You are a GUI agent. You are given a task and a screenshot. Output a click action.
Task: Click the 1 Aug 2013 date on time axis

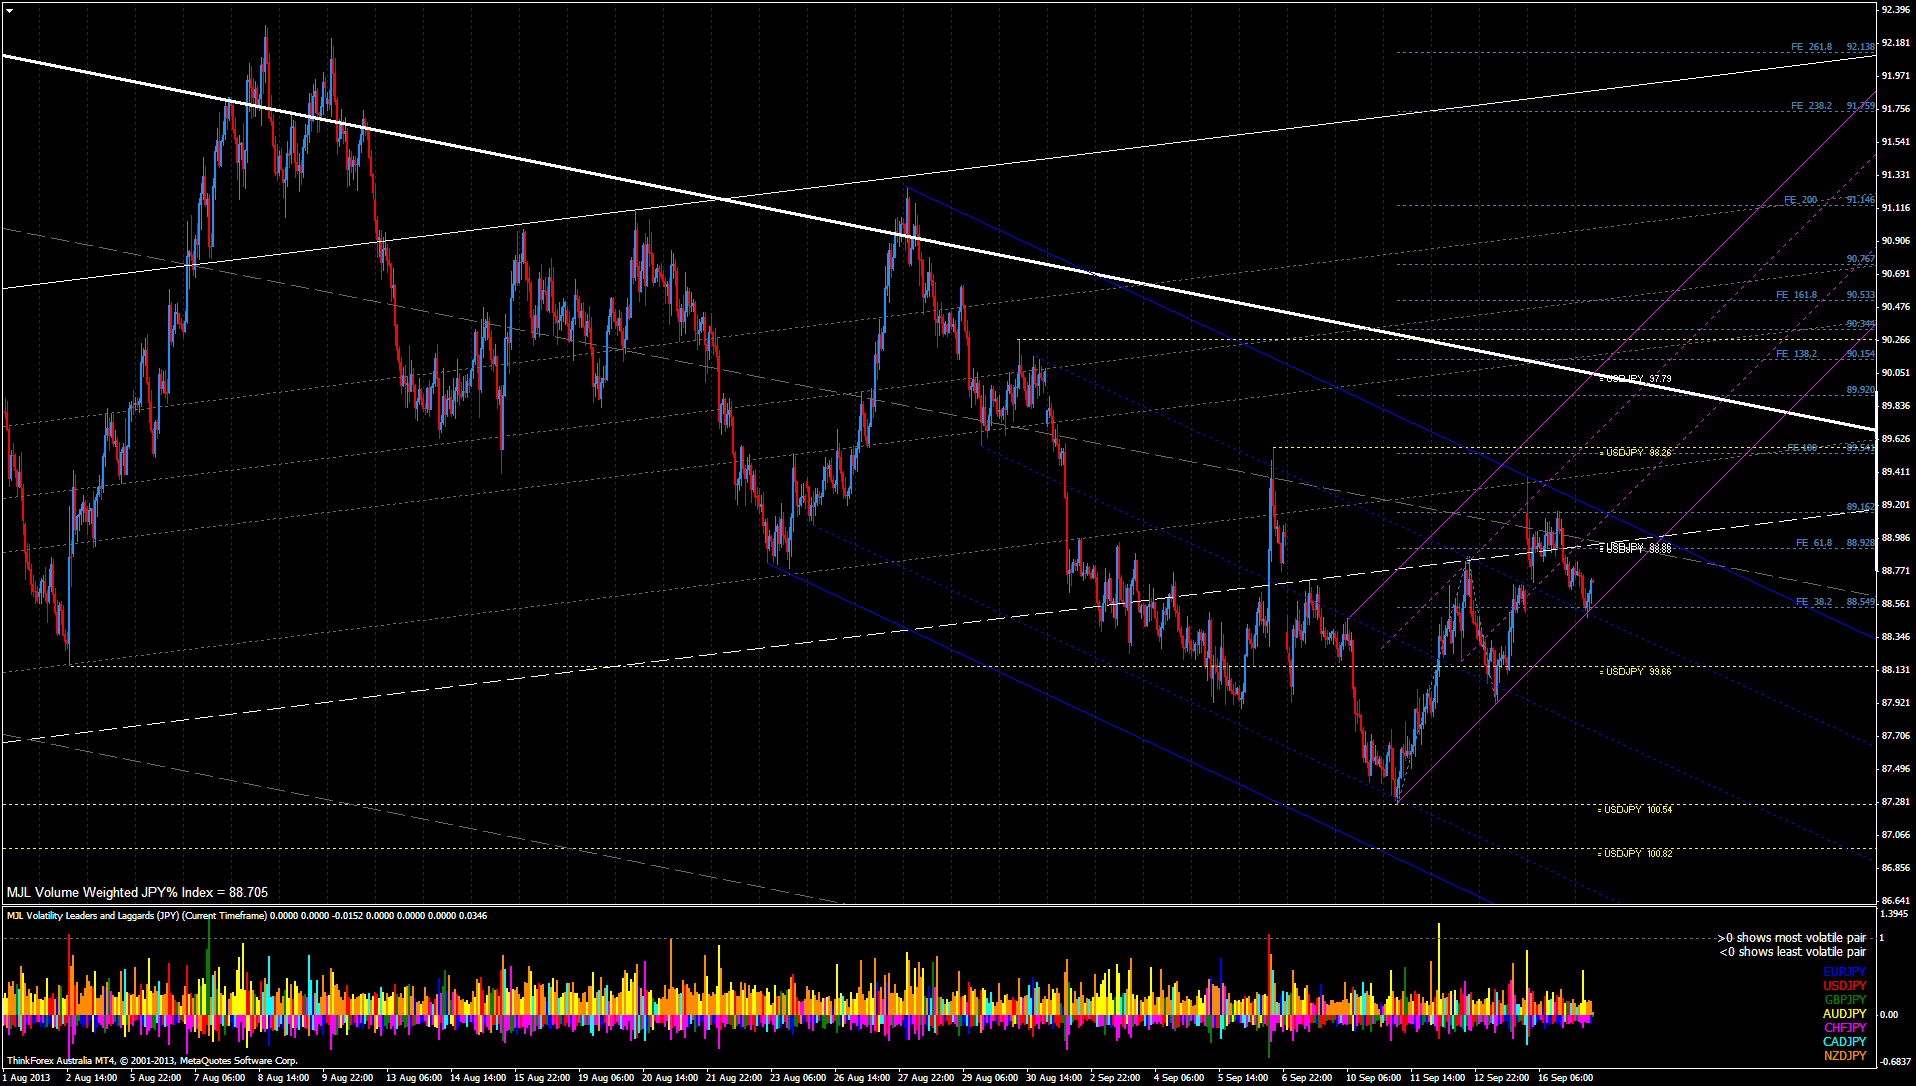point(25,1078)
